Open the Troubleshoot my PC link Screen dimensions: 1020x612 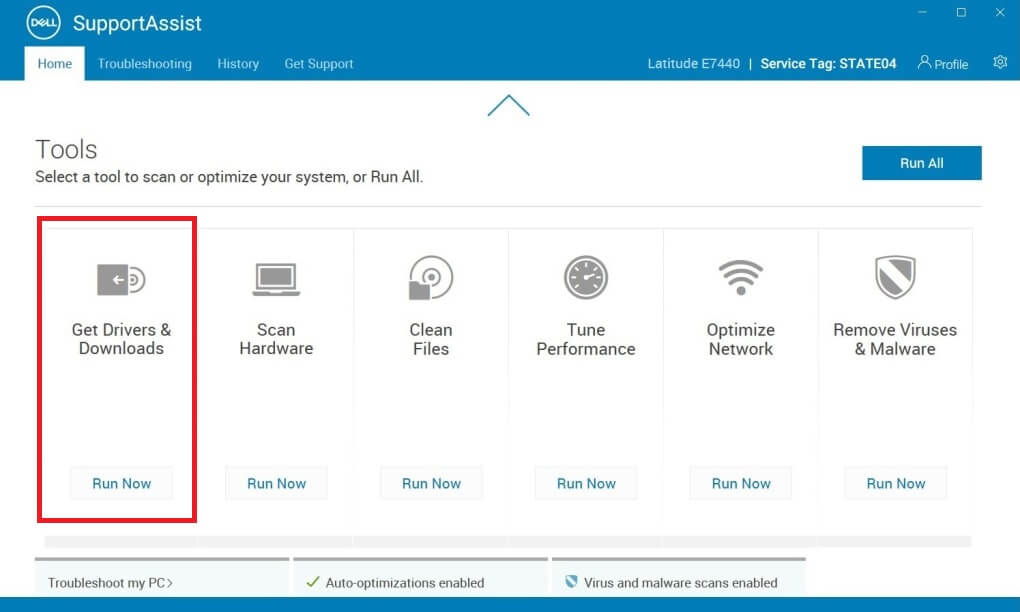coord(110,583)
